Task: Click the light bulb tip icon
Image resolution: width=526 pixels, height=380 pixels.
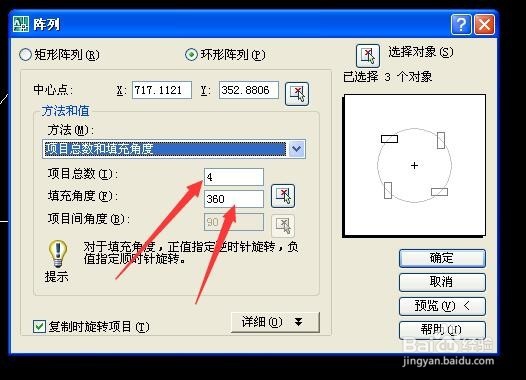Action: tap(58, 253)
